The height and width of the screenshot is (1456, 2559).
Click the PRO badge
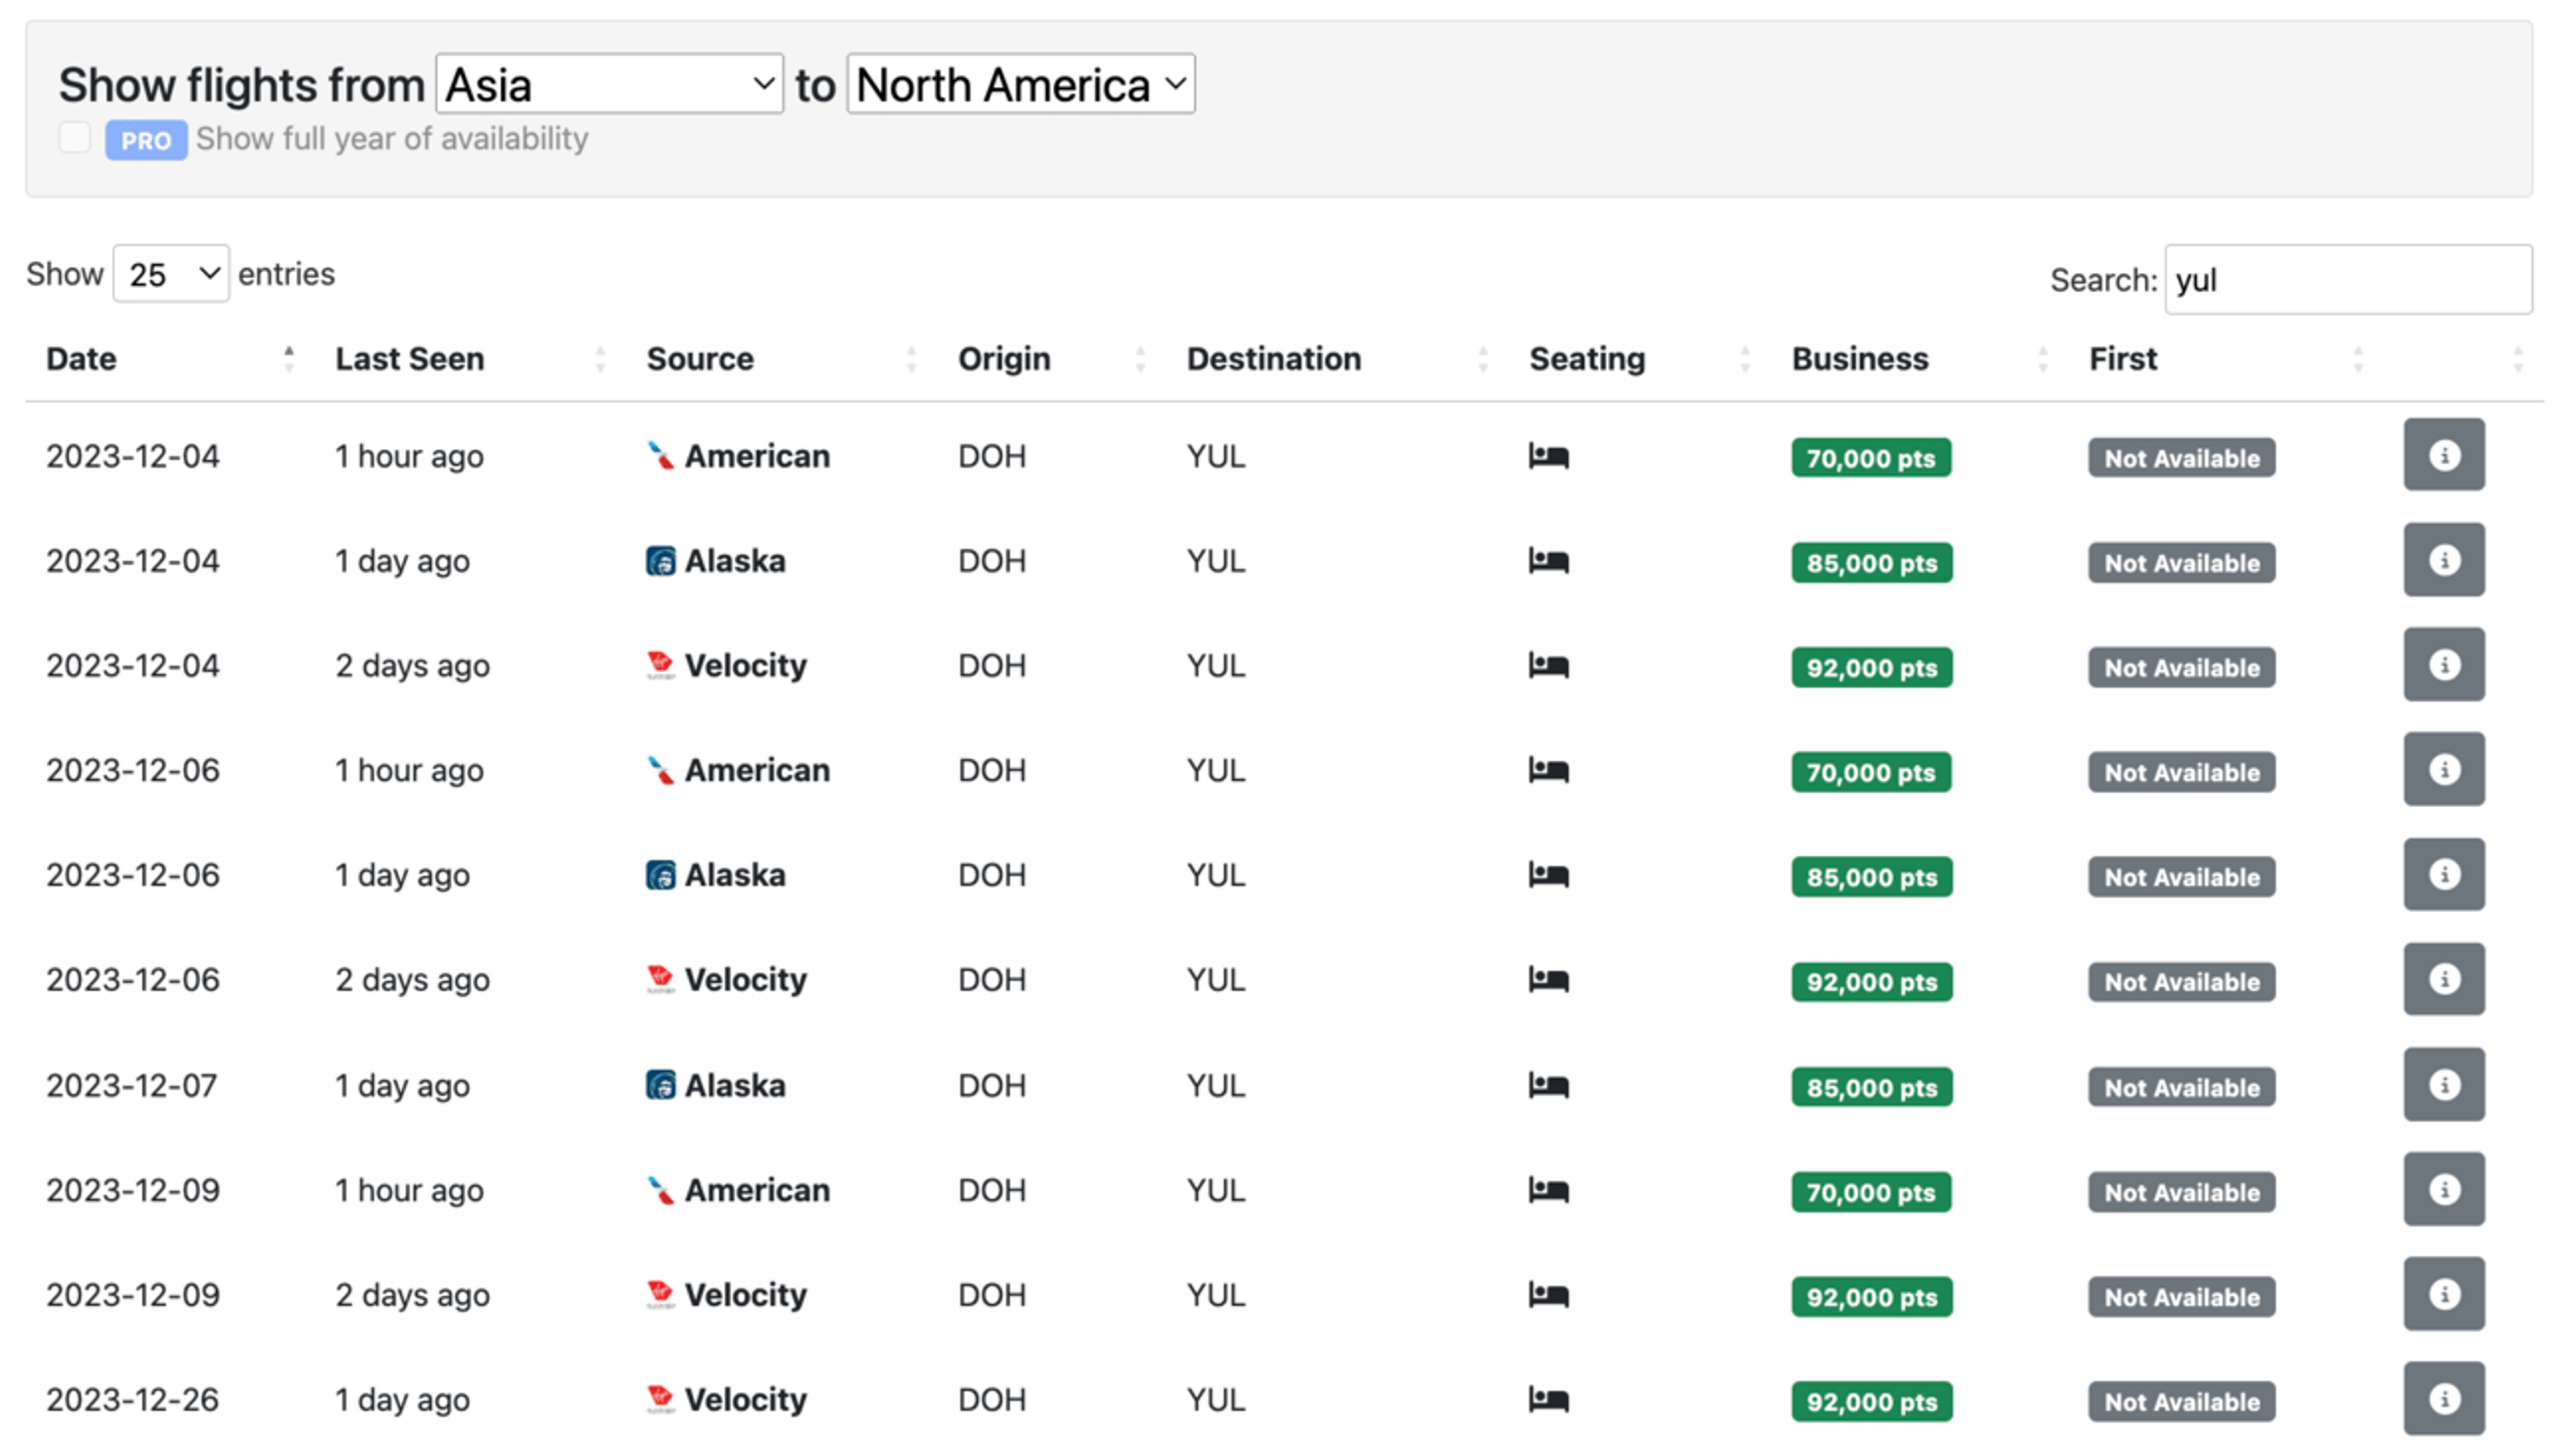tap(146, 140)
